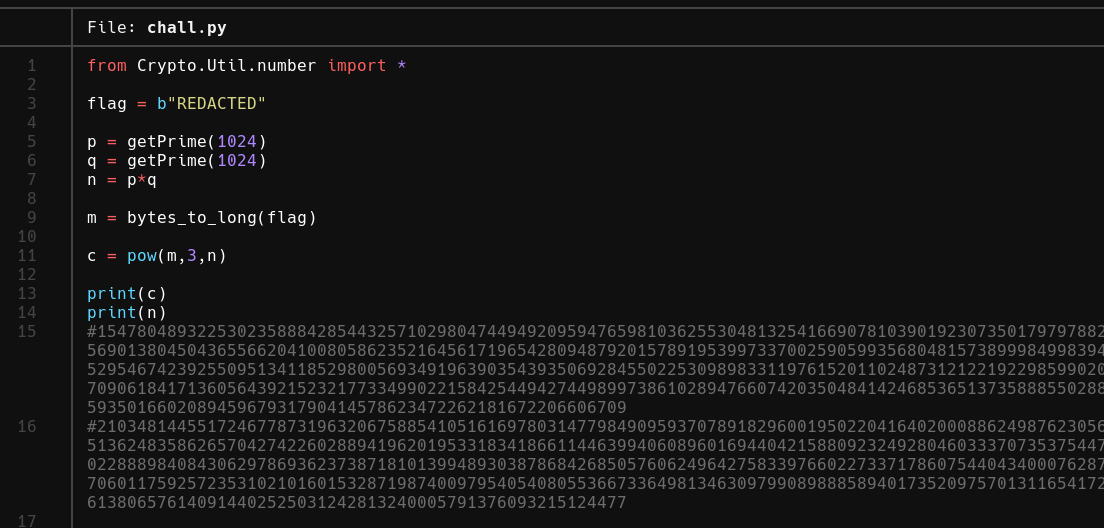Click line number 9 in gutter
The image size is (1104, 528).
click(32, 218)
